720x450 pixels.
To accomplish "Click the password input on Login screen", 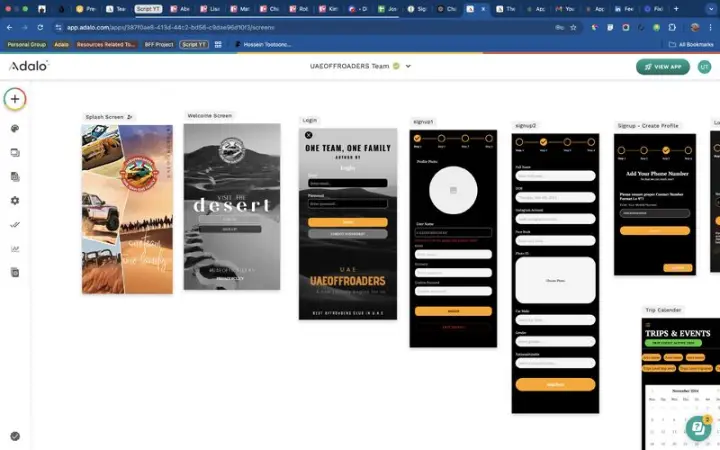I will (348, 203).
